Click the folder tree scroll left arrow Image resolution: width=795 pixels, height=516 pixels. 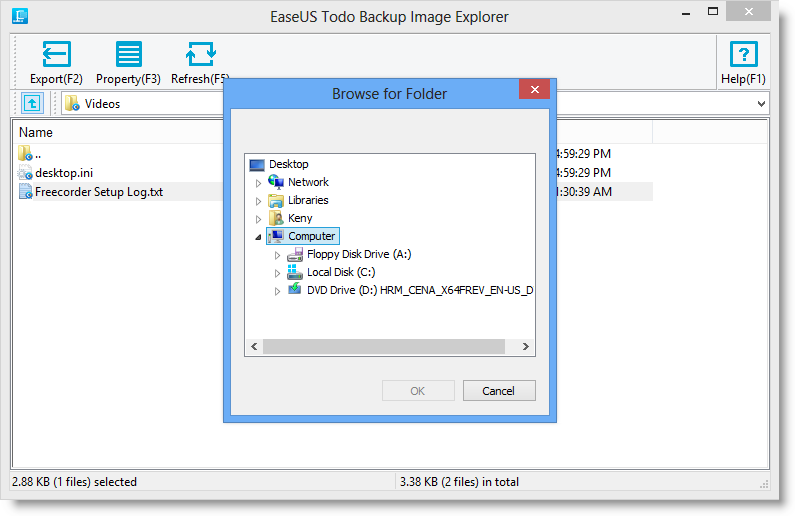click(254, 347)
